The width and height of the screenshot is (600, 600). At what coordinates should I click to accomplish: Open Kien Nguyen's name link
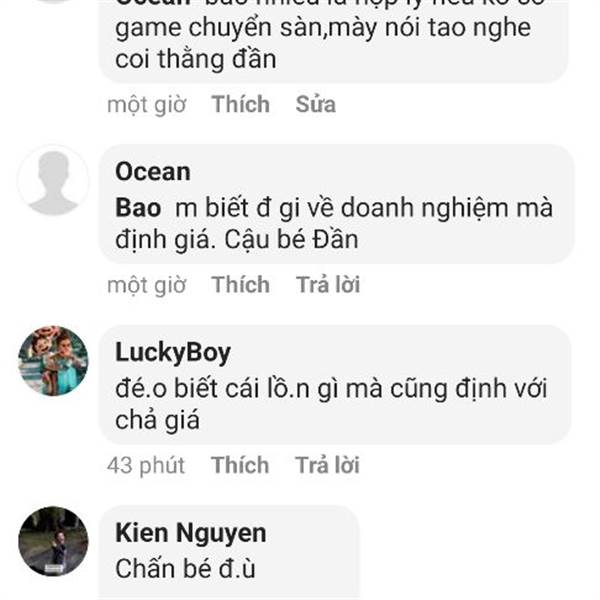(191, 533)
